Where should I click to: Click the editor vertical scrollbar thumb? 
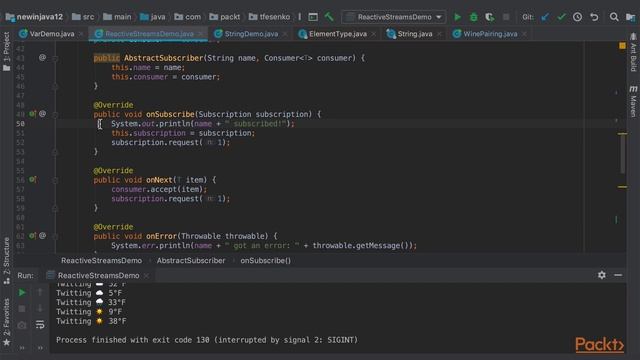(x=622, y=153)
